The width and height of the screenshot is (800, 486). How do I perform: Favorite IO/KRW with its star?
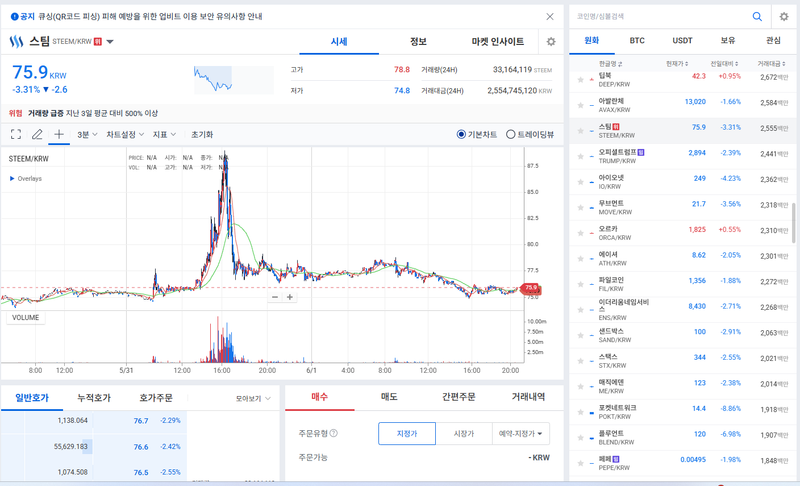tap(580, 182)
